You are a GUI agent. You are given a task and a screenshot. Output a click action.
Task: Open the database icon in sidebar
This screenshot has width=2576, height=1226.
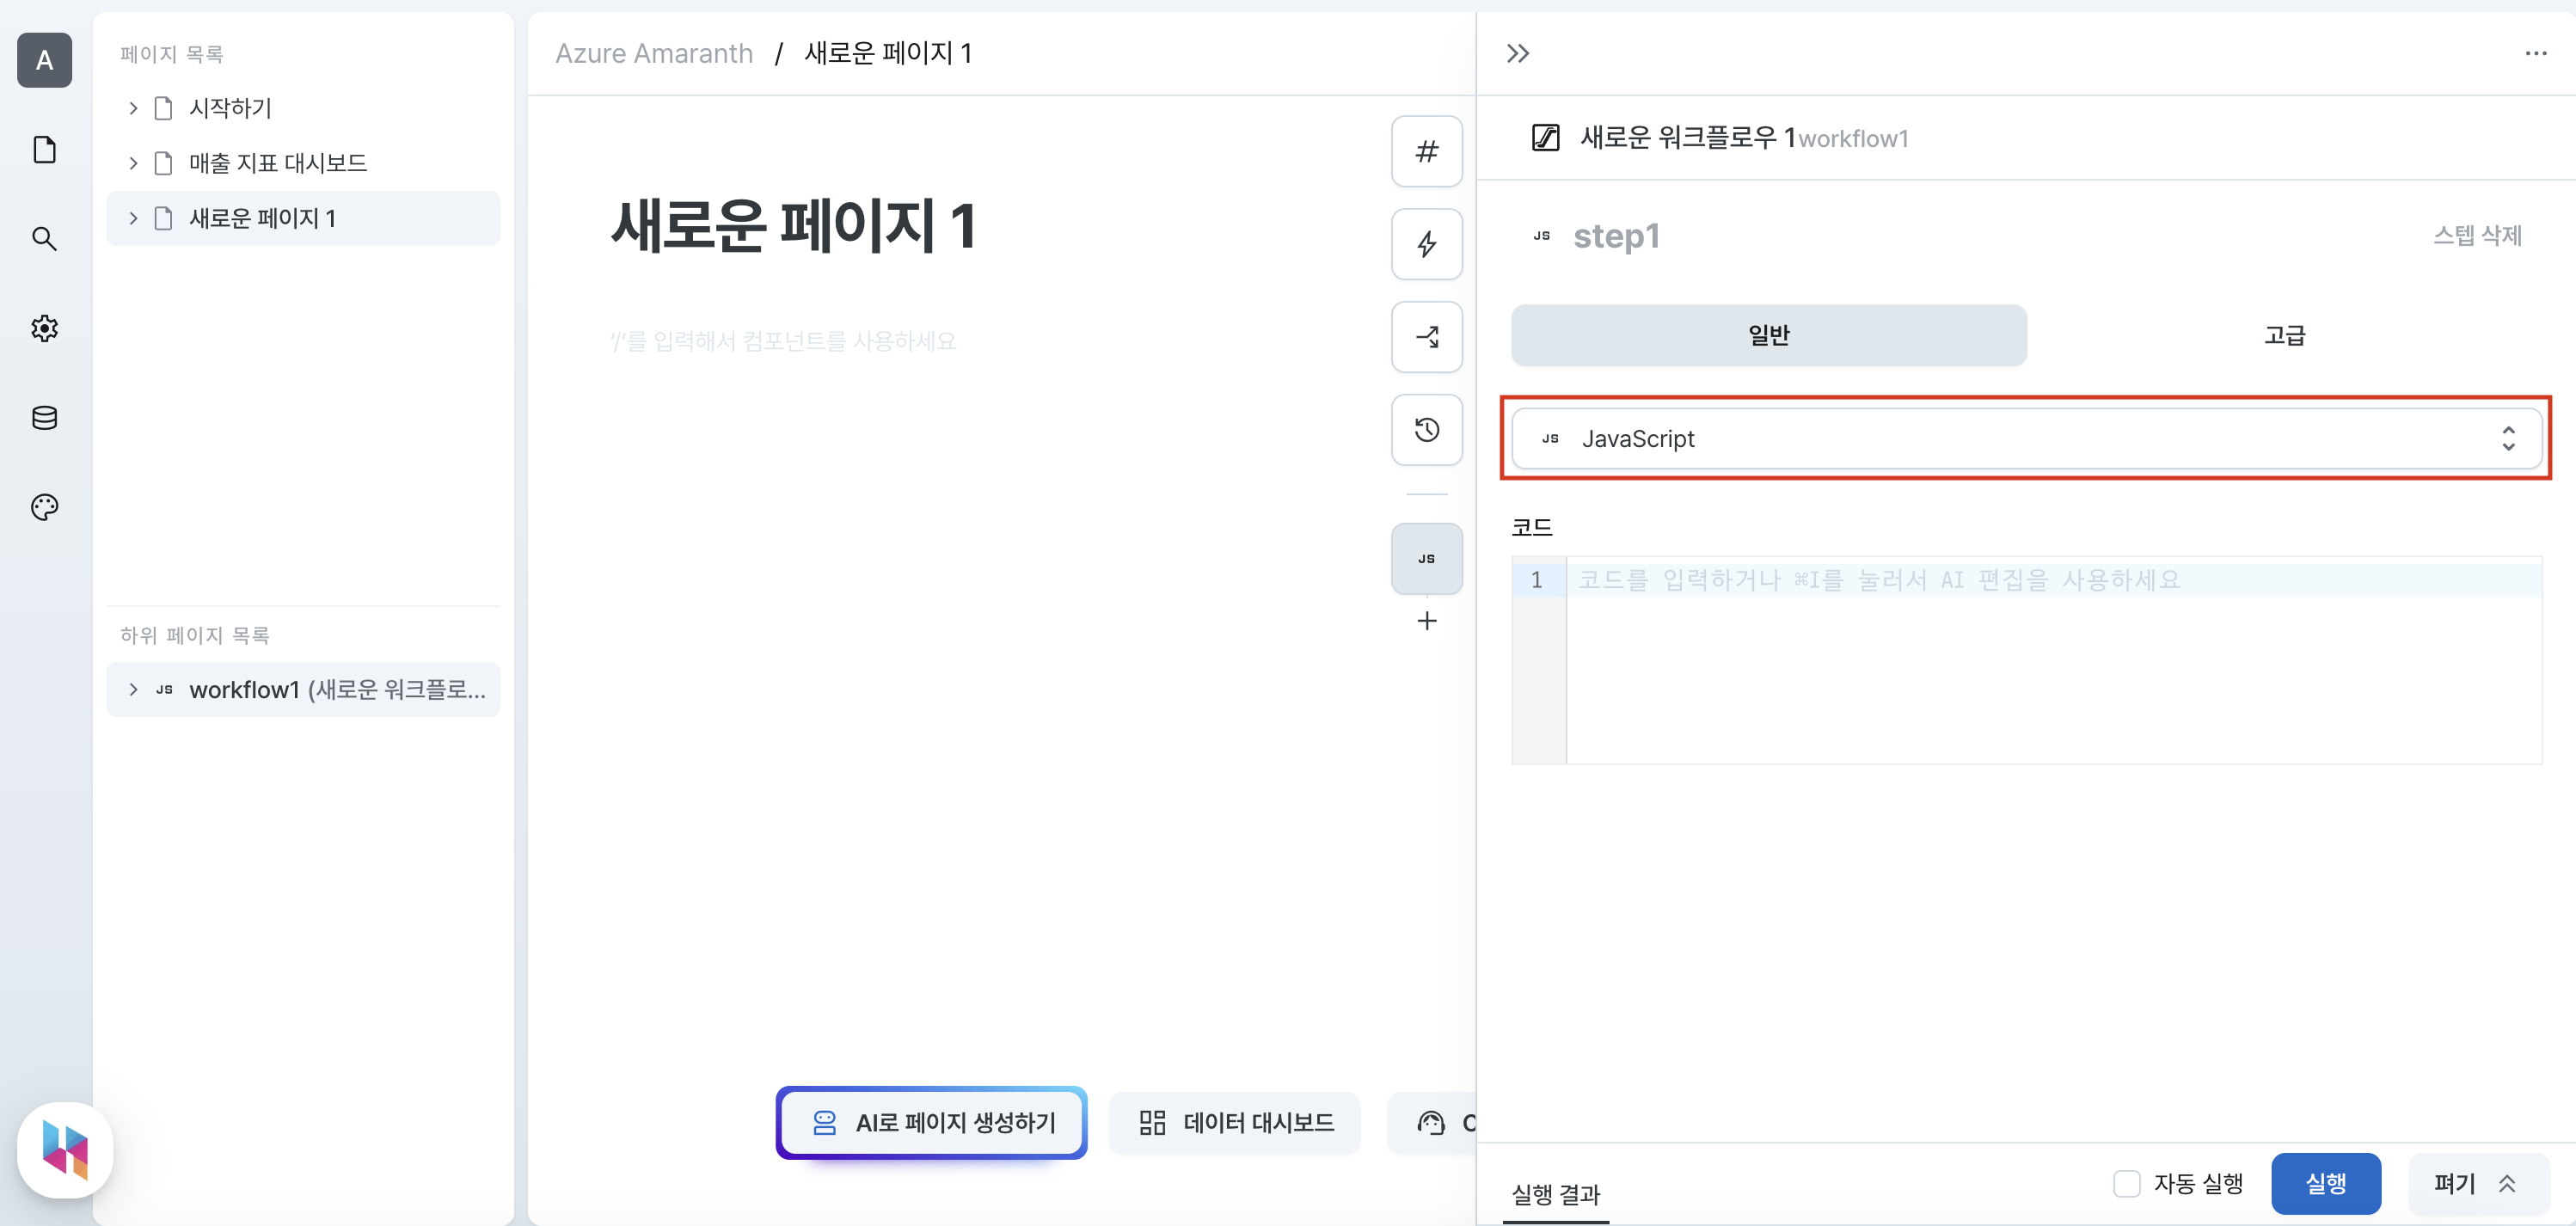[x=44, y=418]
